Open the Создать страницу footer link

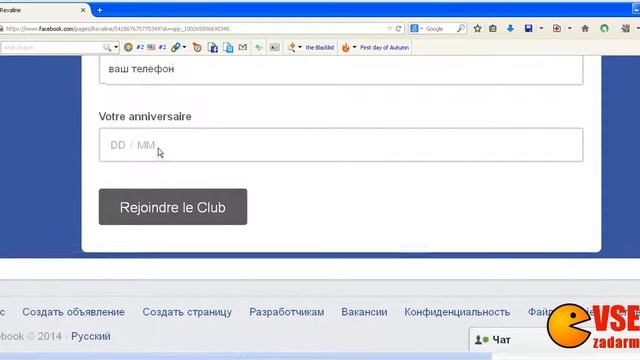(x=187, y=312)
